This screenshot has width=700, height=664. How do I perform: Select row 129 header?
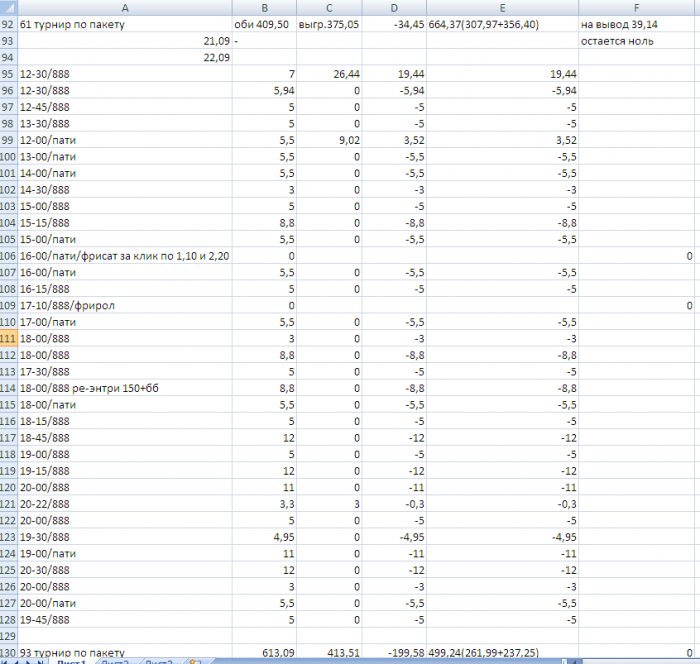(x=8, y=636)
